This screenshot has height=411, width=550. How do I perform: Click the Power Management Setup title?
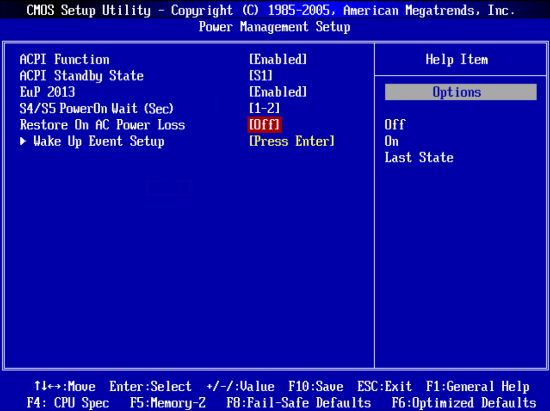(275, 27)
